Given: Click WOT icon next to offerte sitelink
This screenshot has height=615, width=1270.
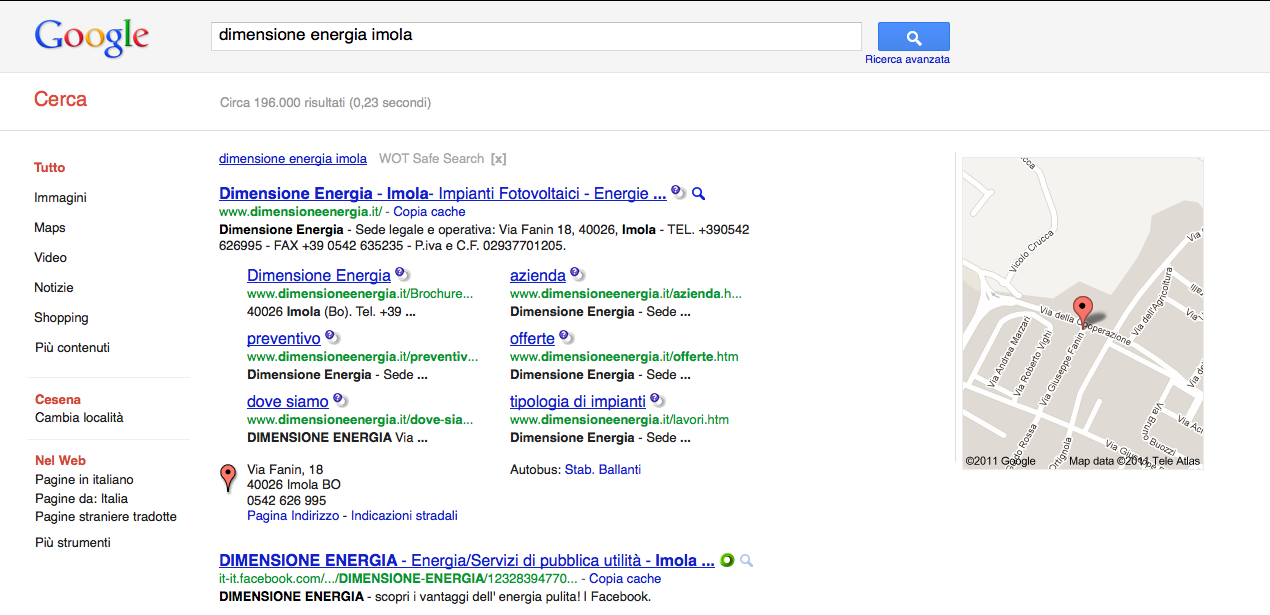Looking at the screenshot, I should click(x=565, y=337).
